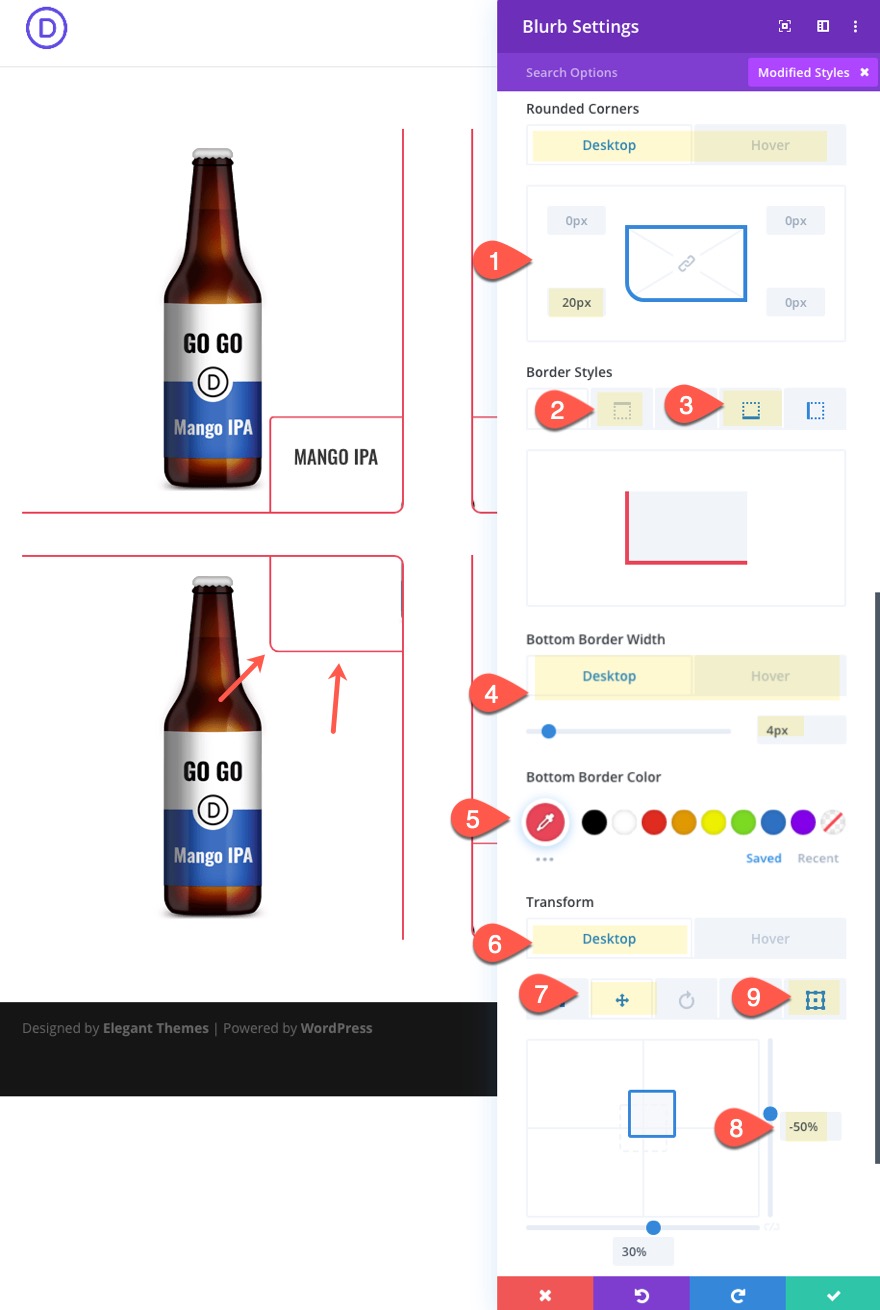The width and height of the screenshot is (880, 1310).
Task: Click the bottom beer bottle image
Action: pos(213,746)
